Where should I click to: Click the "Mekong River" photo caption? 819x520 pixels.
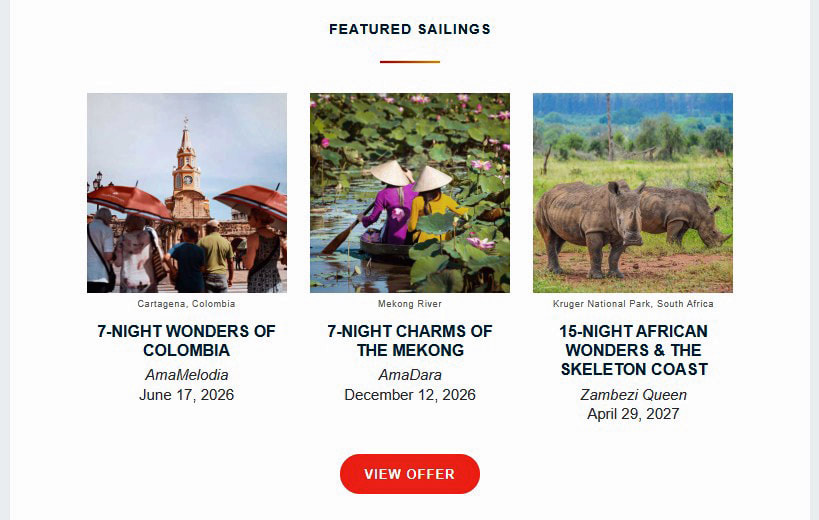(x=410, y=304)
